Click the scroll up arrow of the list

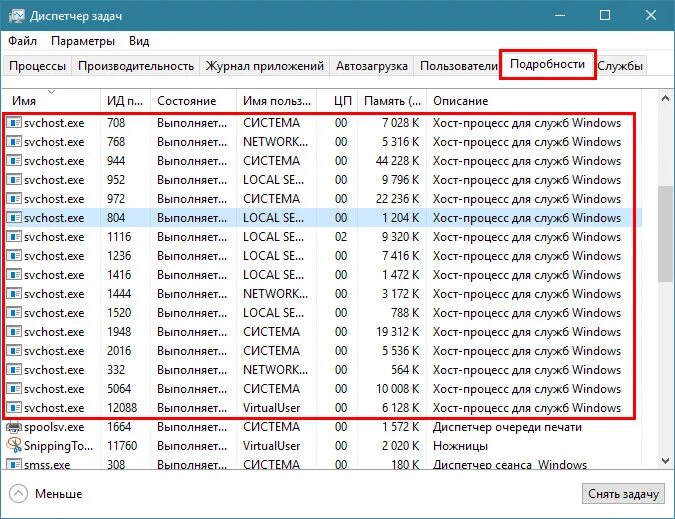click(x=665, y=99)
